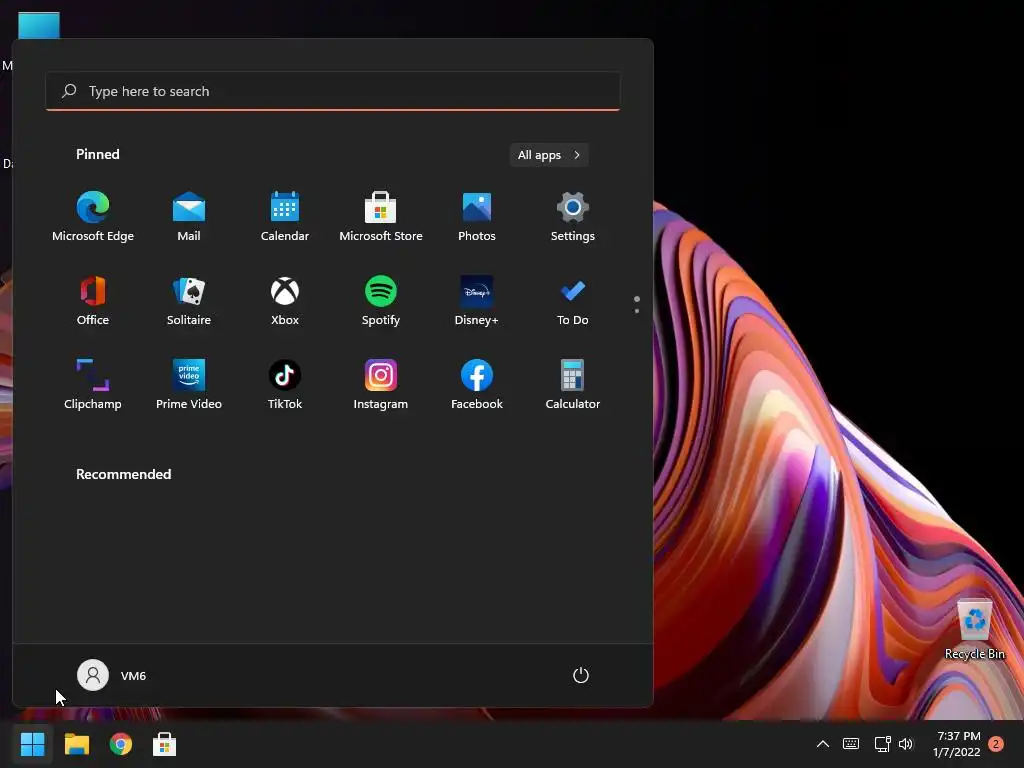Launch TikTok from pinned apps
This screenshot has width=1024, height=768.
point(285,385)
